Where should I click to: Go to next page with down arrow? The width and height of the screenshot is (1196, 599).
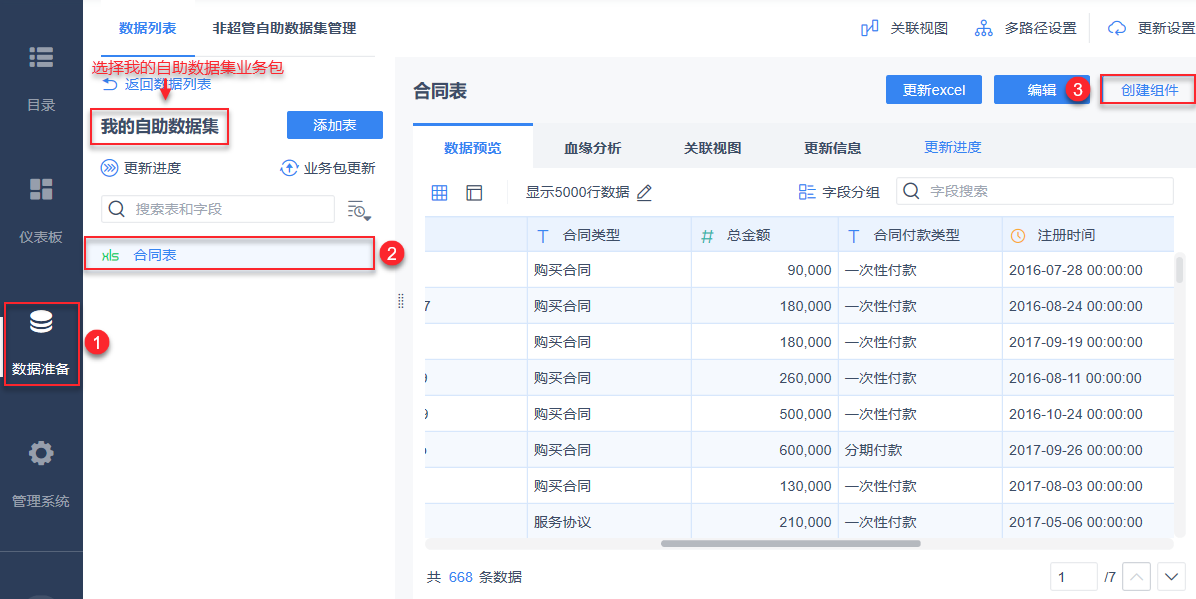(1171, 577)
